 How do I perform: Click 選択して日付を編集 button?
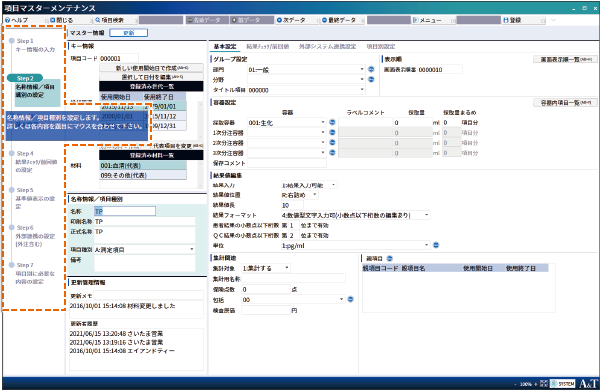coord(152,77)
